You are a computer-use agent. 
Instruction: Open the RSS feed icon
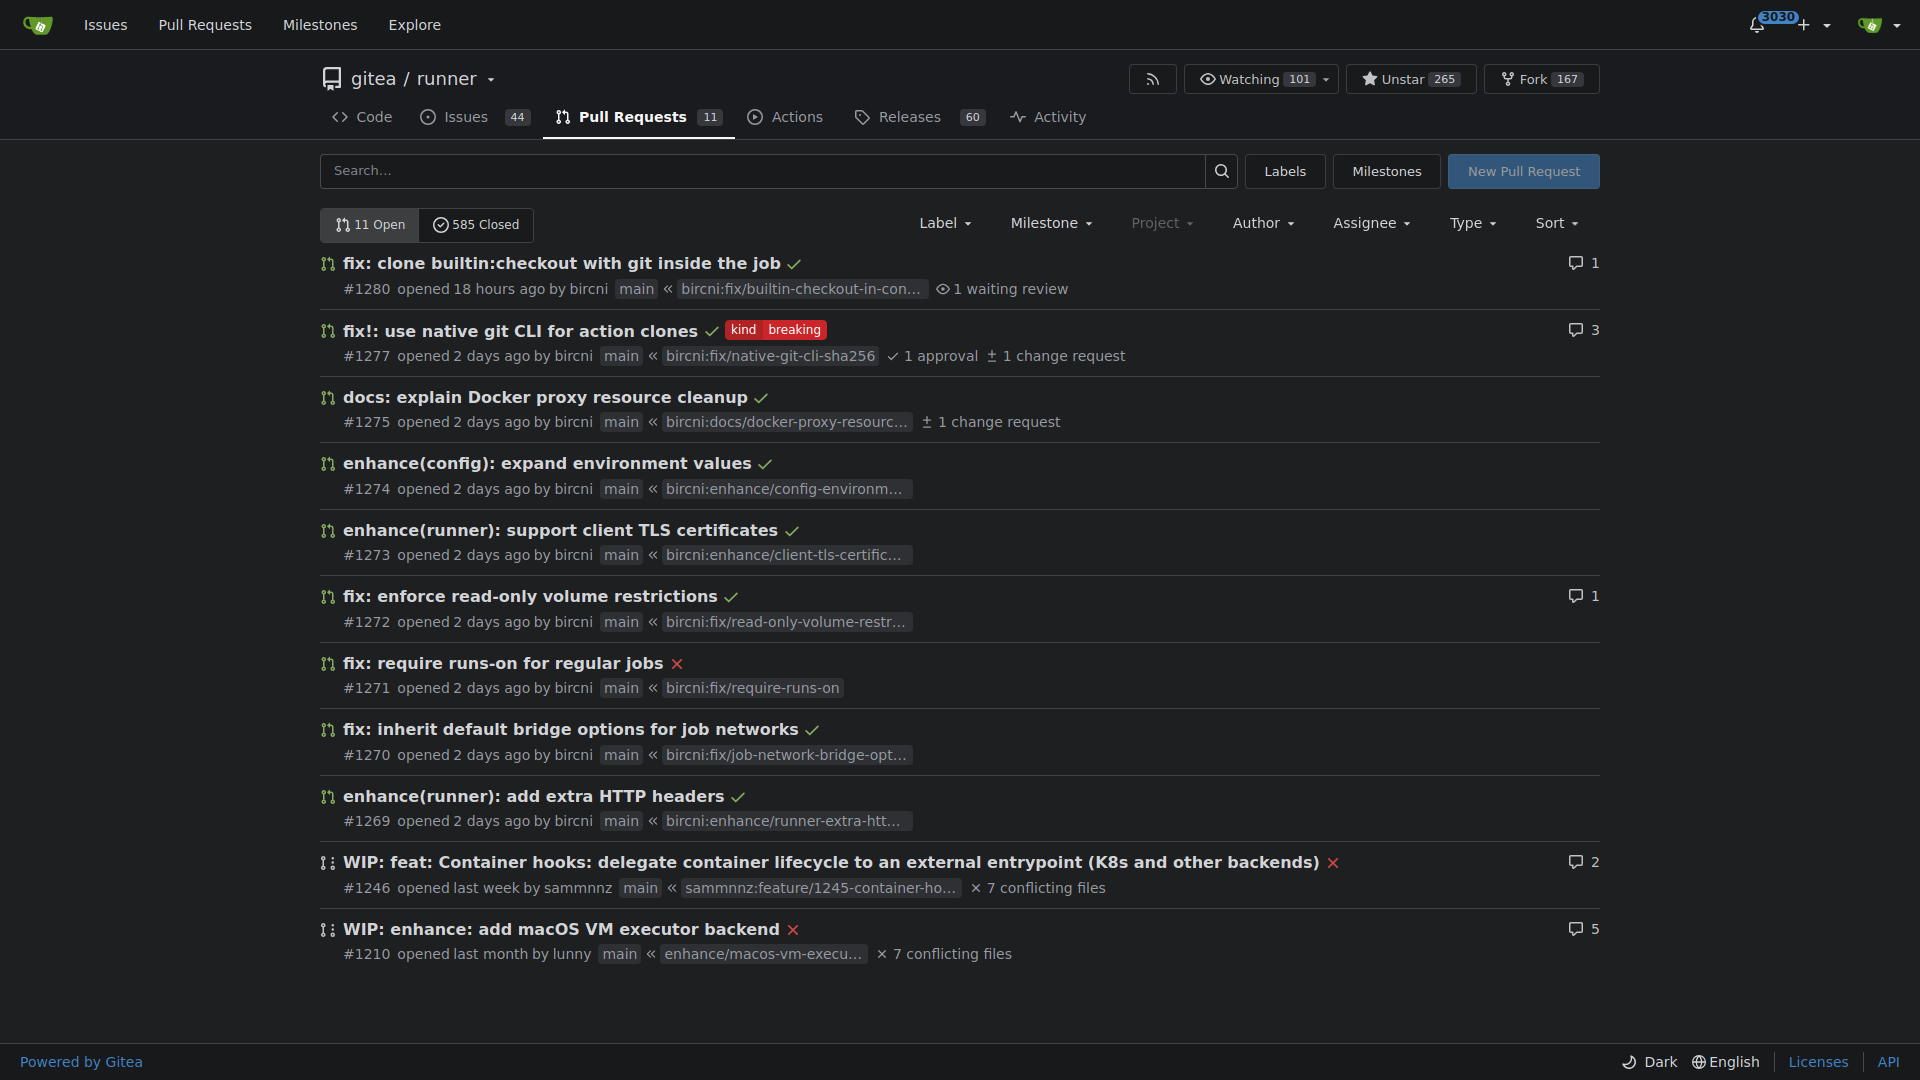1152,79
